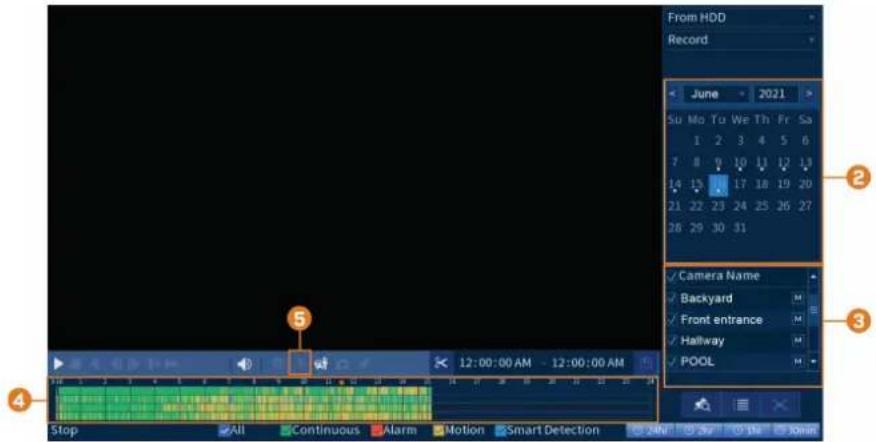Click the scissors clip video icon
876x442 pixels.
(x=441, y=363)
